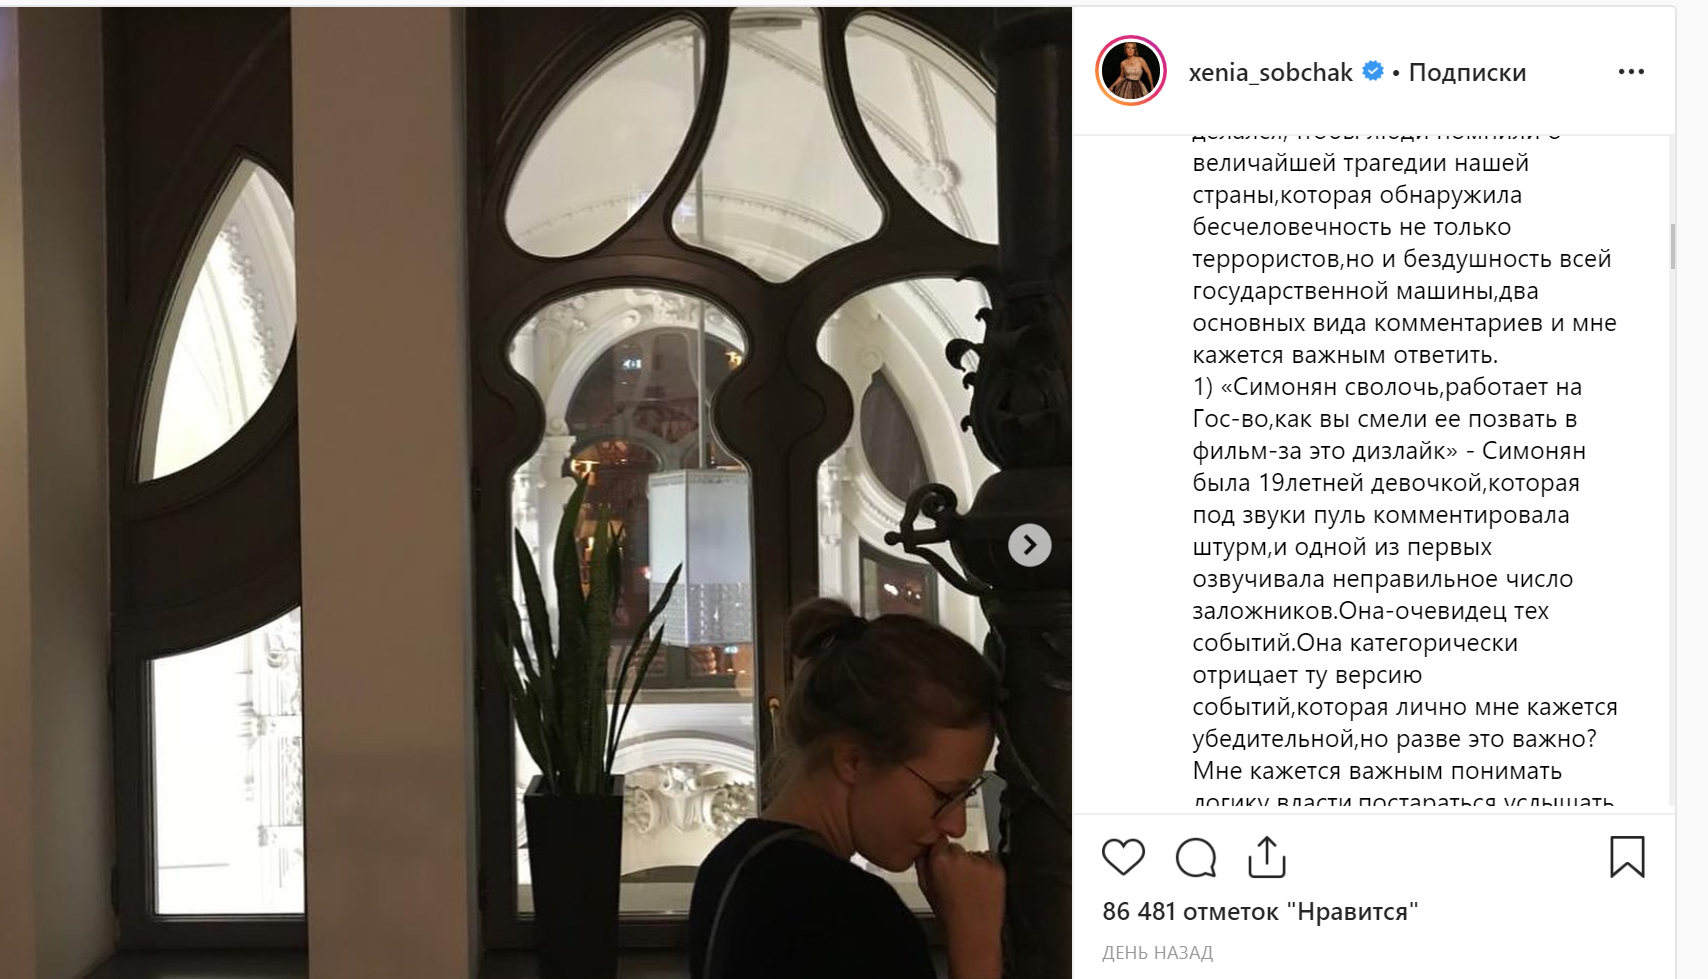Viewport: 1708px width, 979px height.
Task: Like the post with the heart icon
Action: coord(1123,857)
